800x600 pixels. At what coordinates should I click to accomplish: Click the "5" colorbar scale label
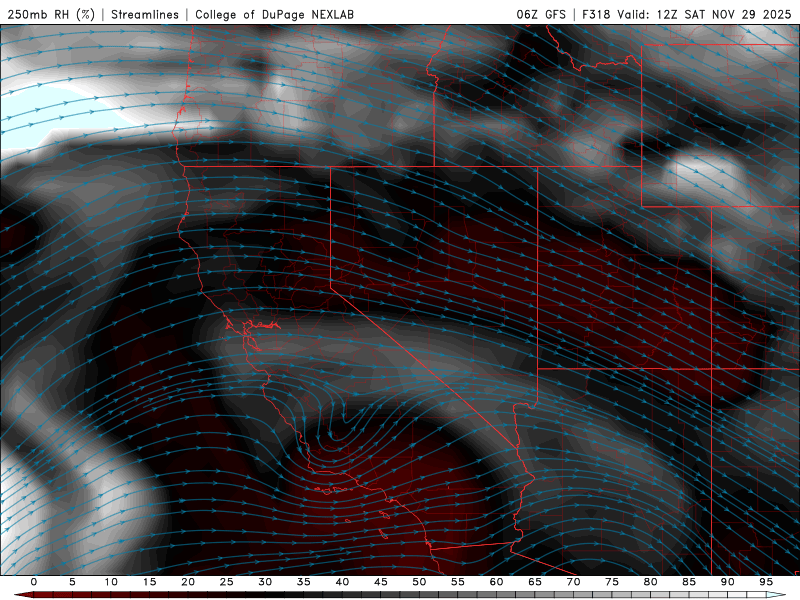(x=72, y=582)
